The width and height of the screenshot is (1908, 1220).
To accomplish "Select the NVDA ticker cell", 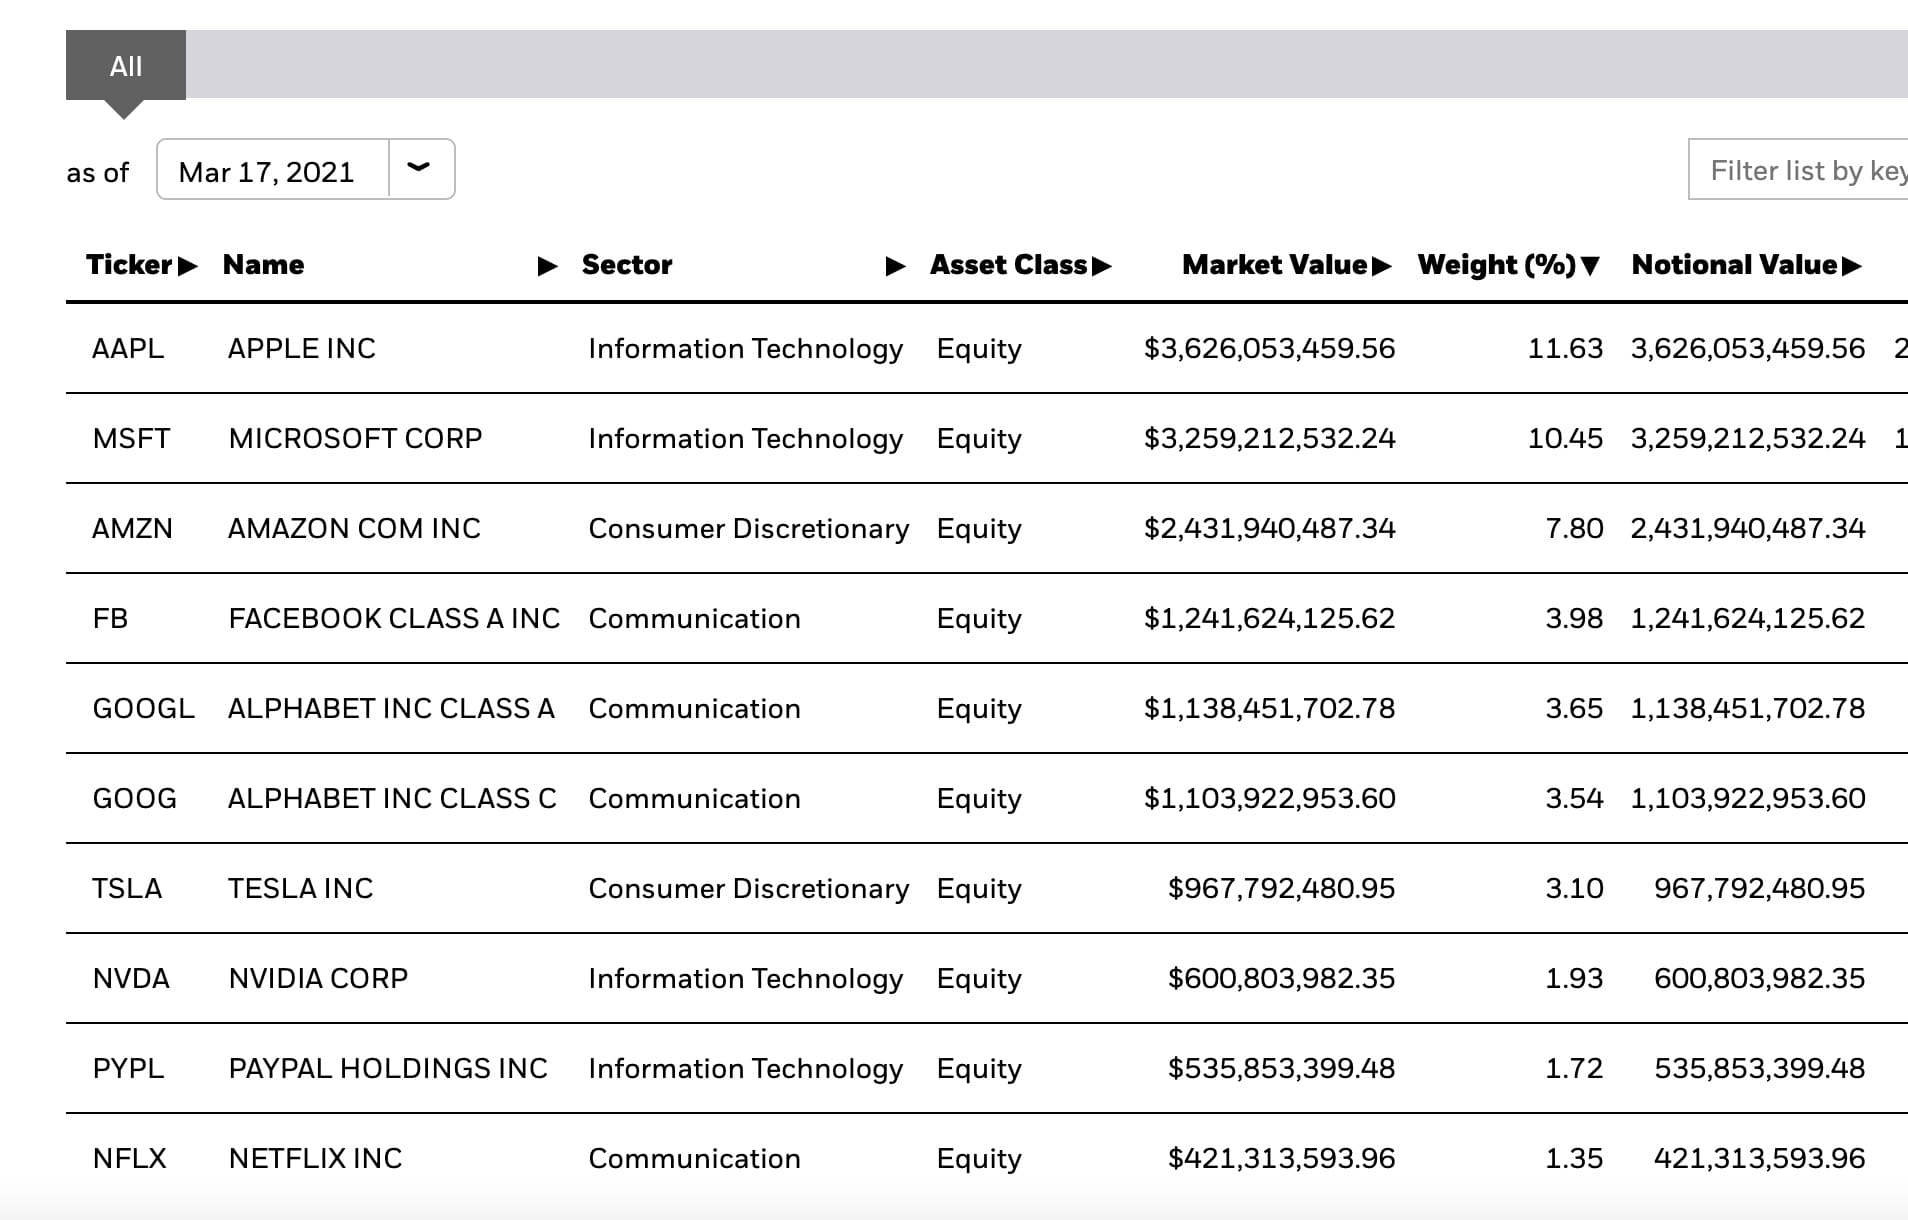I will click(x=131, y=979).
